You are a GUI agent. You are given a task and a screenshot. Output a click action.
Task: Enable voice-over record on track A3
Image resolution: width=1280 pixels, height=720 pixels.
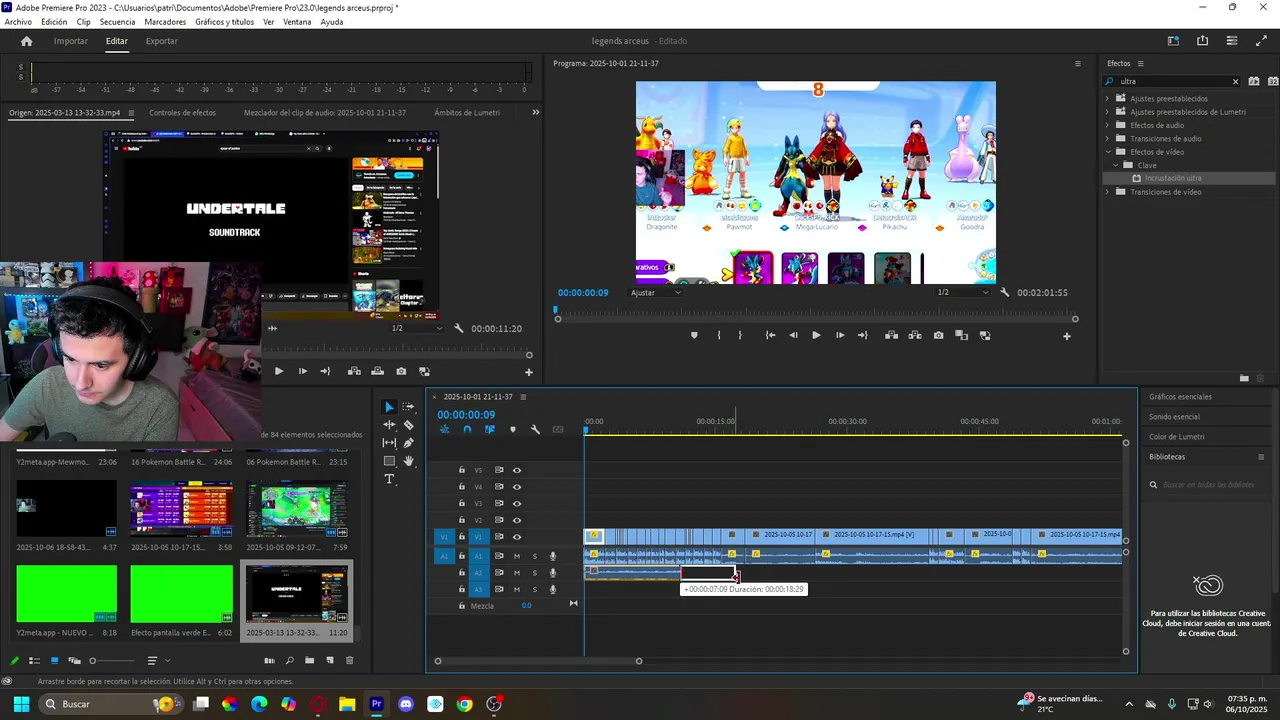tap(553, 590)
